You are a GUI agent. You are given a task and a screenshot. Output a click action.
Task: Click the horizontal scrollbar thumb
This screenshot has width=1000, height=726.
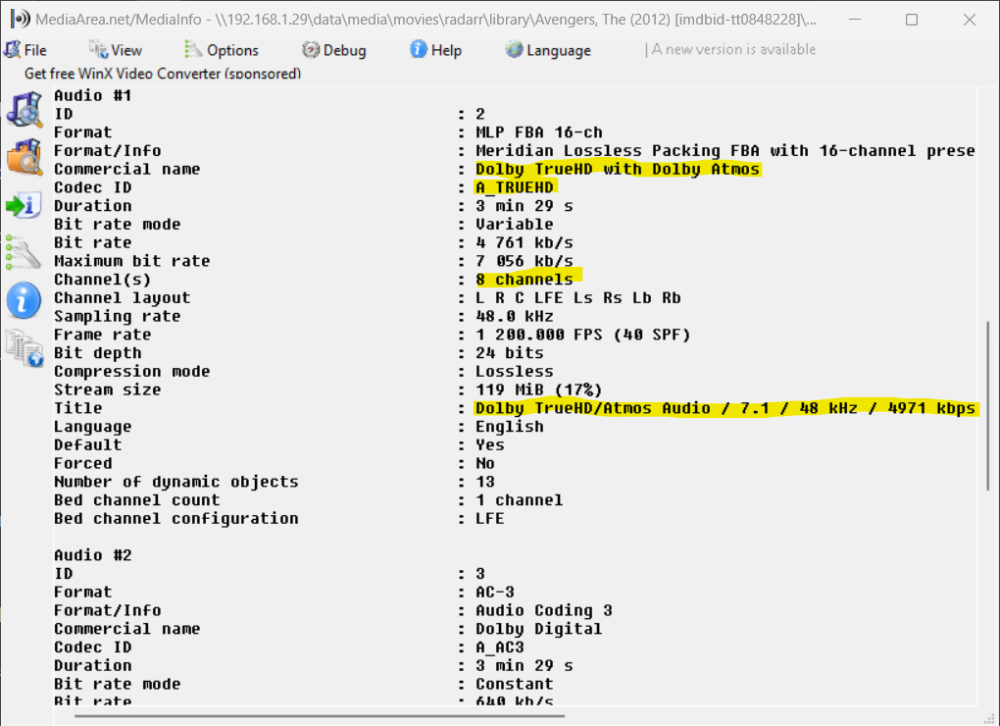click(x=319, y=716)
